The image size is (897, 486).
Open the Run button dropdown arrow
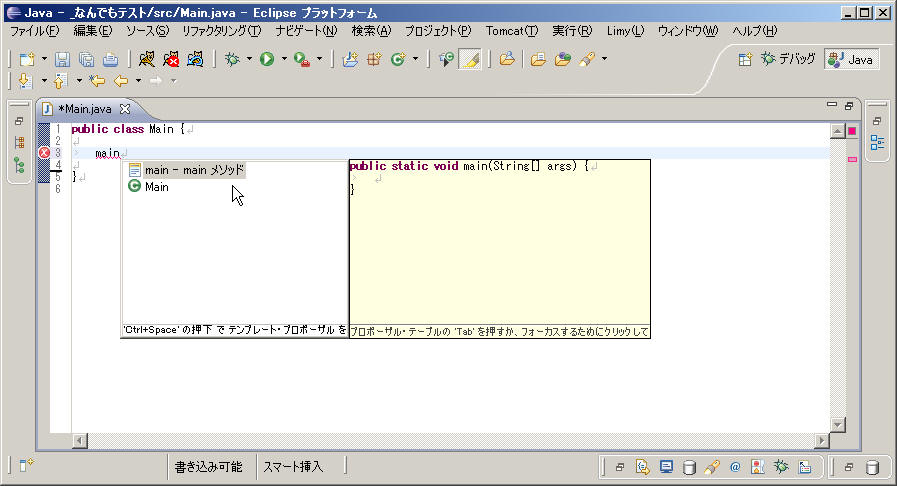(284, 59)
